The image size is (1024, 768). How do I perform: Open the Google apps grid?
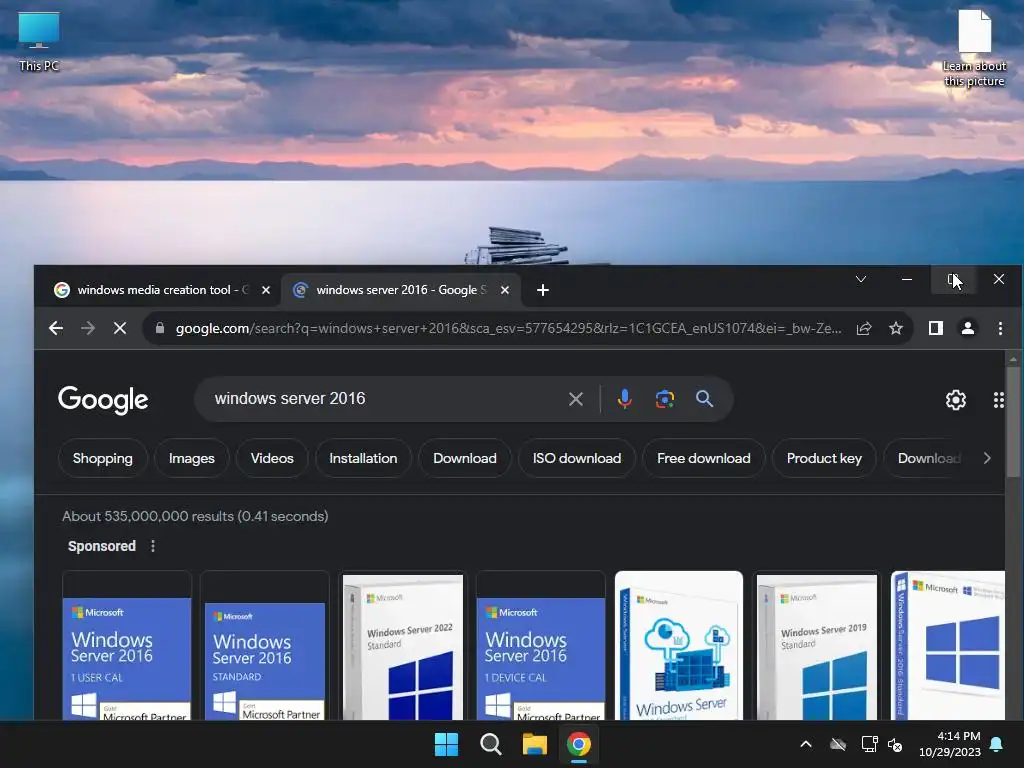pyautogui.click(x=999, y=400)
